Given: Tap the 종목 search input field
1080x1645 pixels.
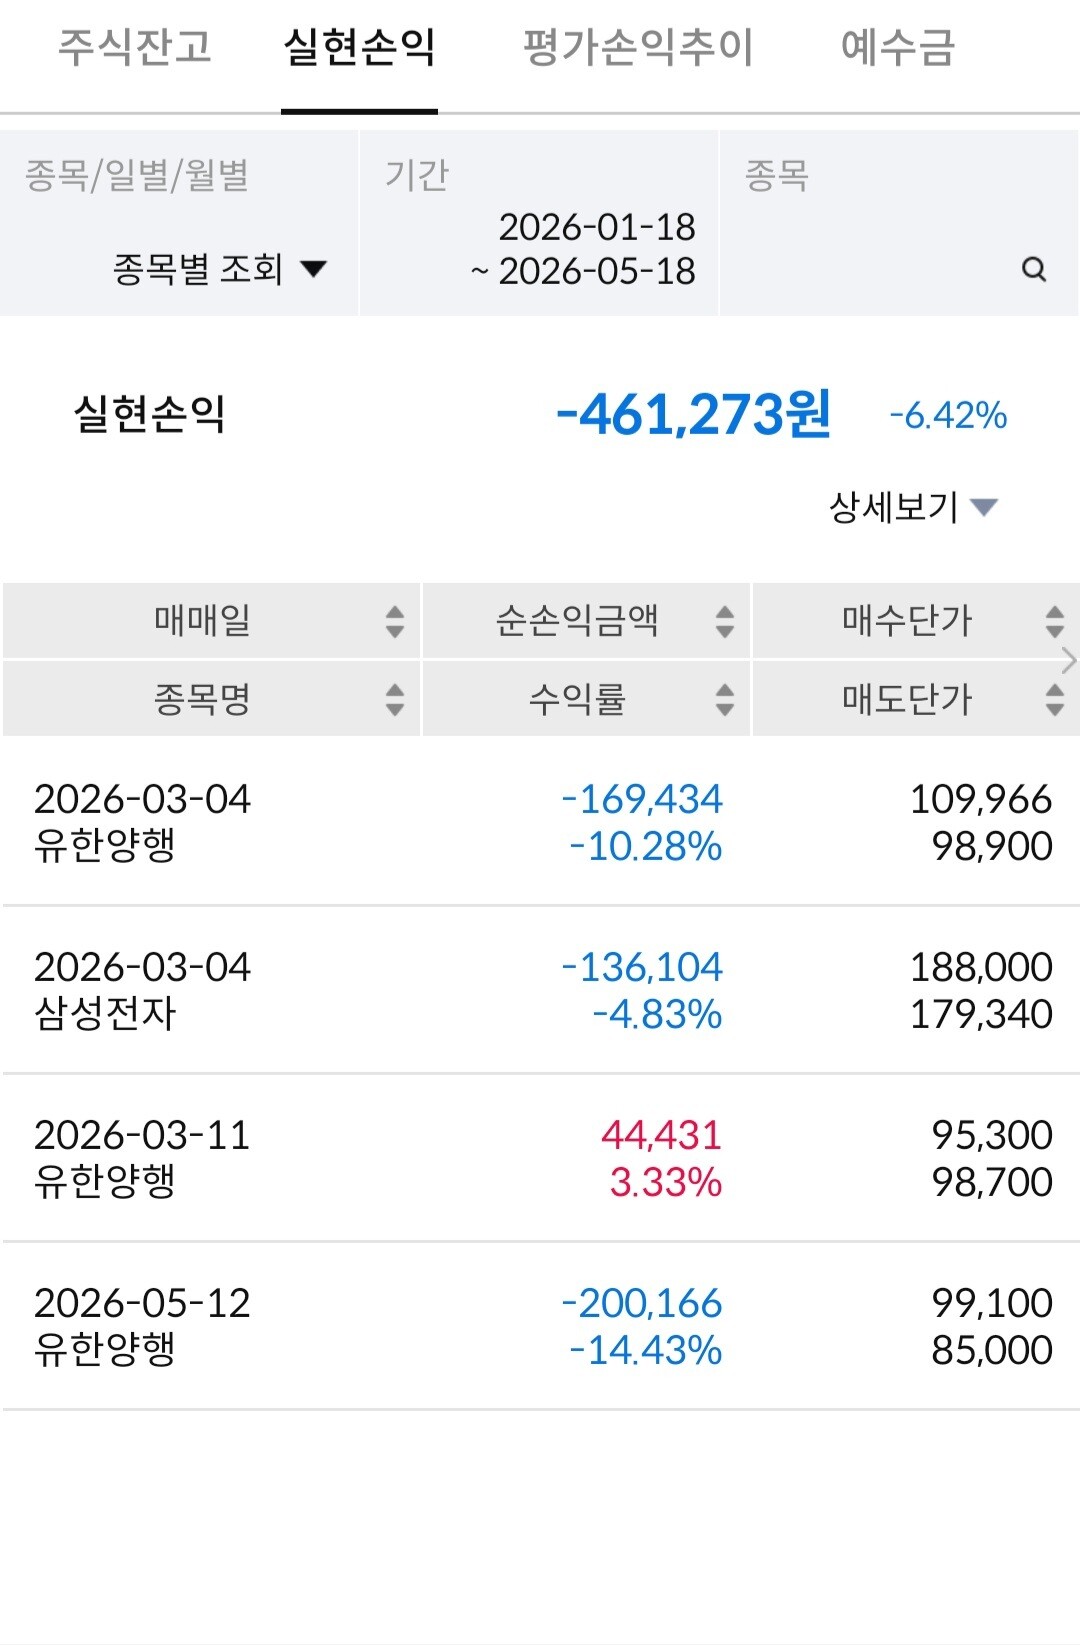Looking at the screenshot, I should [x=899, y=224].
